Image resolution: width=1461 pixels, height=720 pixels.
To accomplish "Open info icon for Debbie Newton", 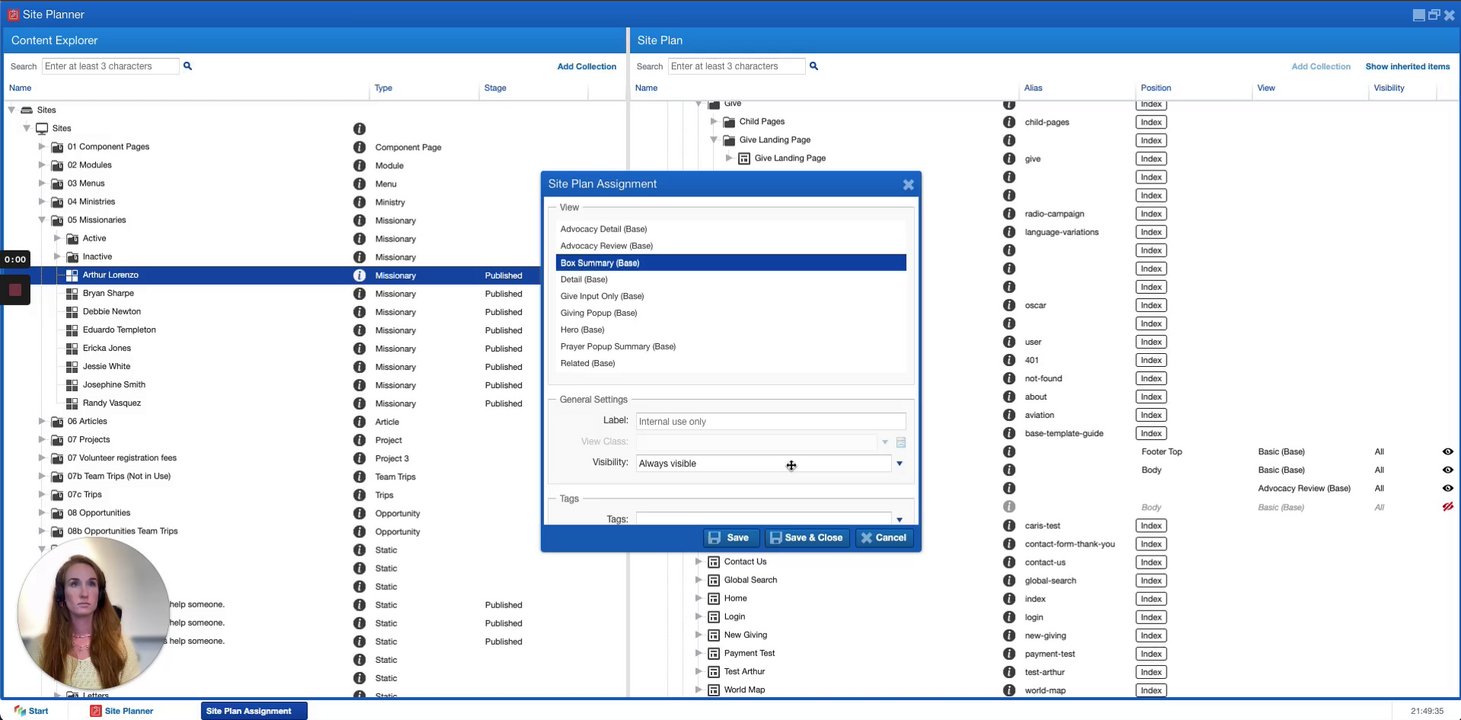I will (x=359, y=312).
